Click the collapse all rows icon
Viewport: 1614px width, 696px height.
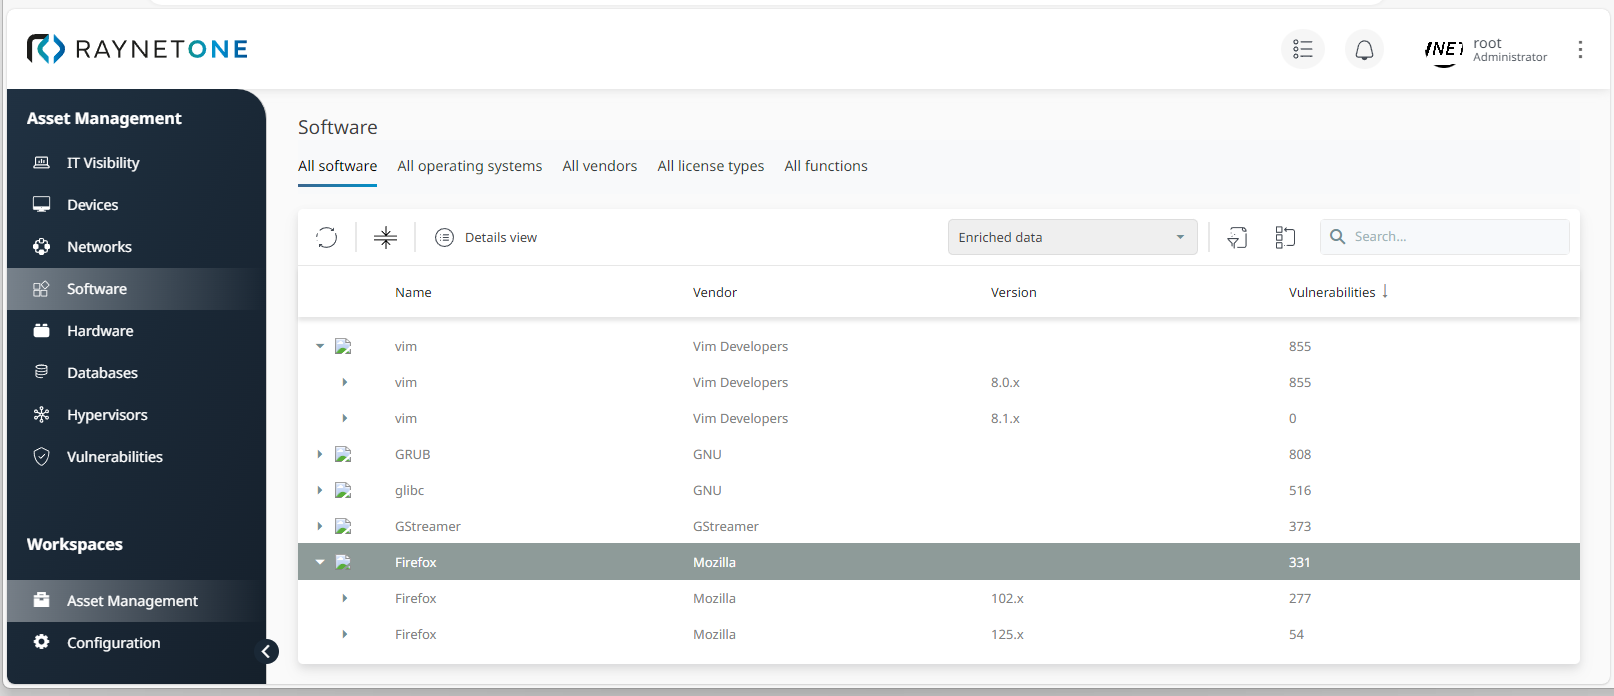pyautogui.click(x=385, y=237)
